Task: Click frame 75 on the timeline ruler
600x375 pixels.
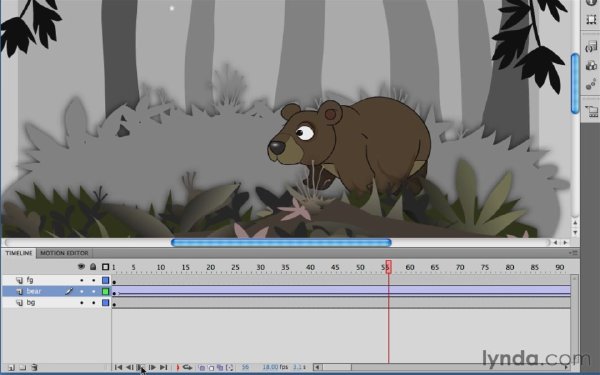Action: pos(485,267)
